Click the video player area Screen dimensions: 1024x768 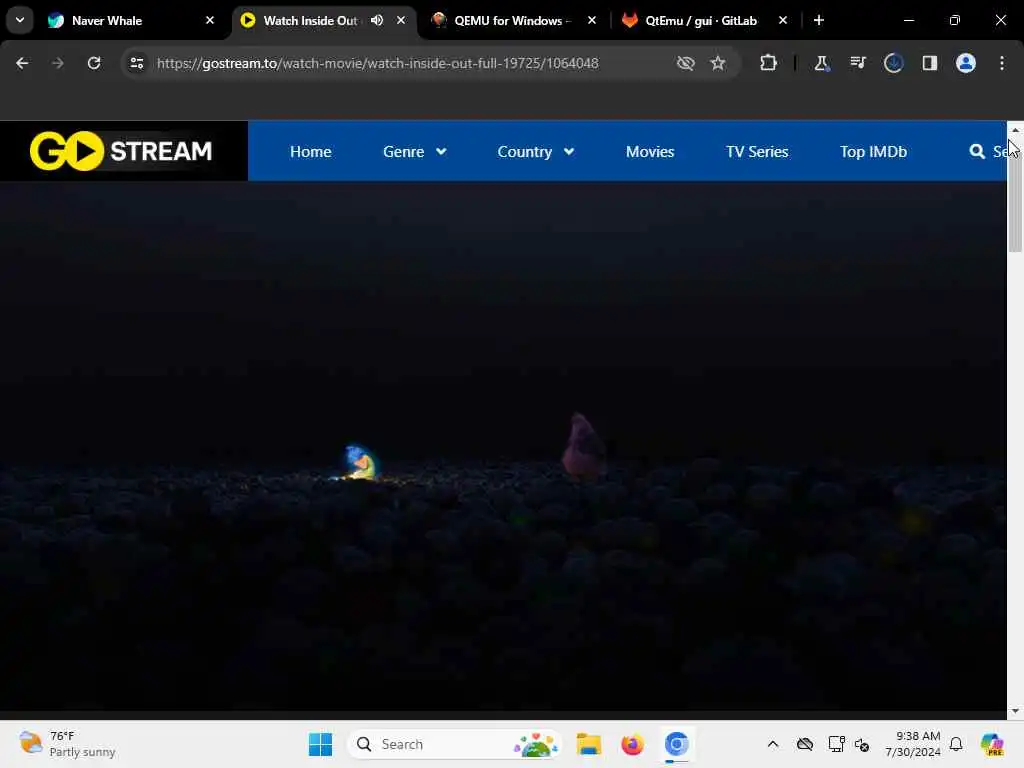point(503,445)
